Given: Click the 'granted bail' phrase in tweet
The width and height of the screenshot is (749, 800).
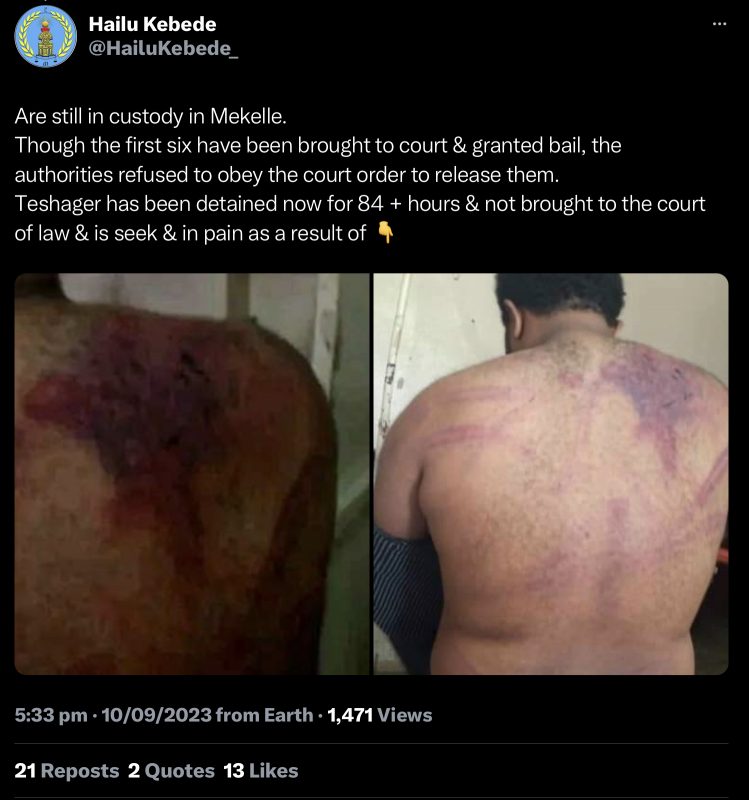Looking at the screenshot, I should point(528,146).
